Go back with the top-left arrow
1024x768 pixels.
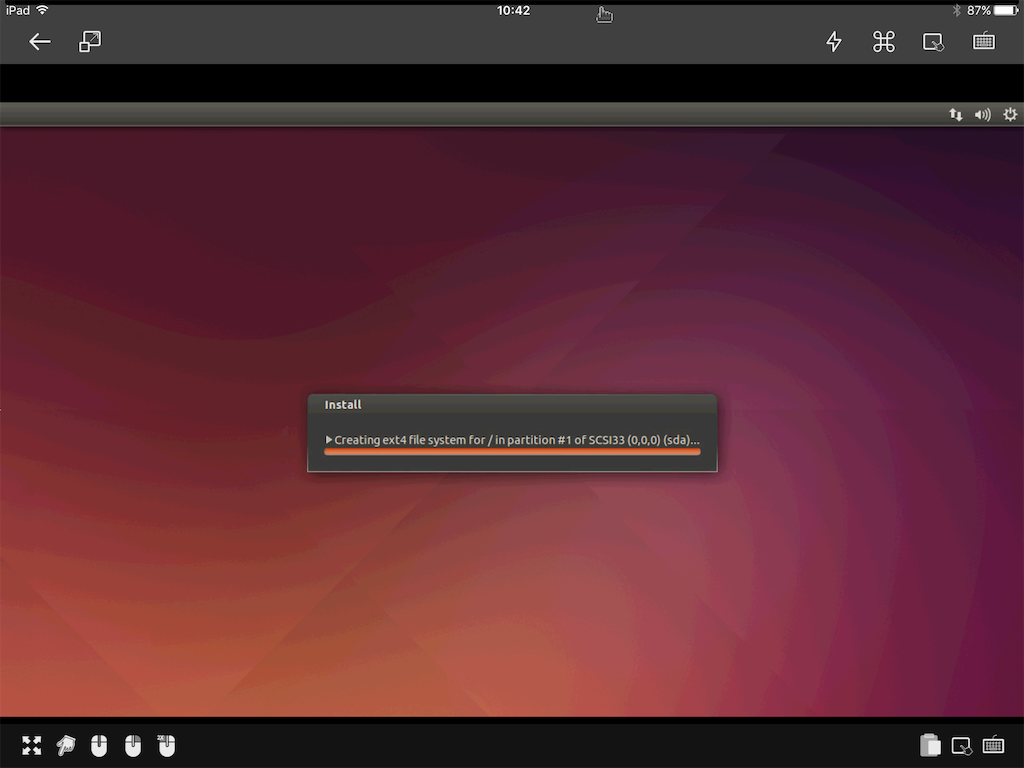tap(40, 42)
